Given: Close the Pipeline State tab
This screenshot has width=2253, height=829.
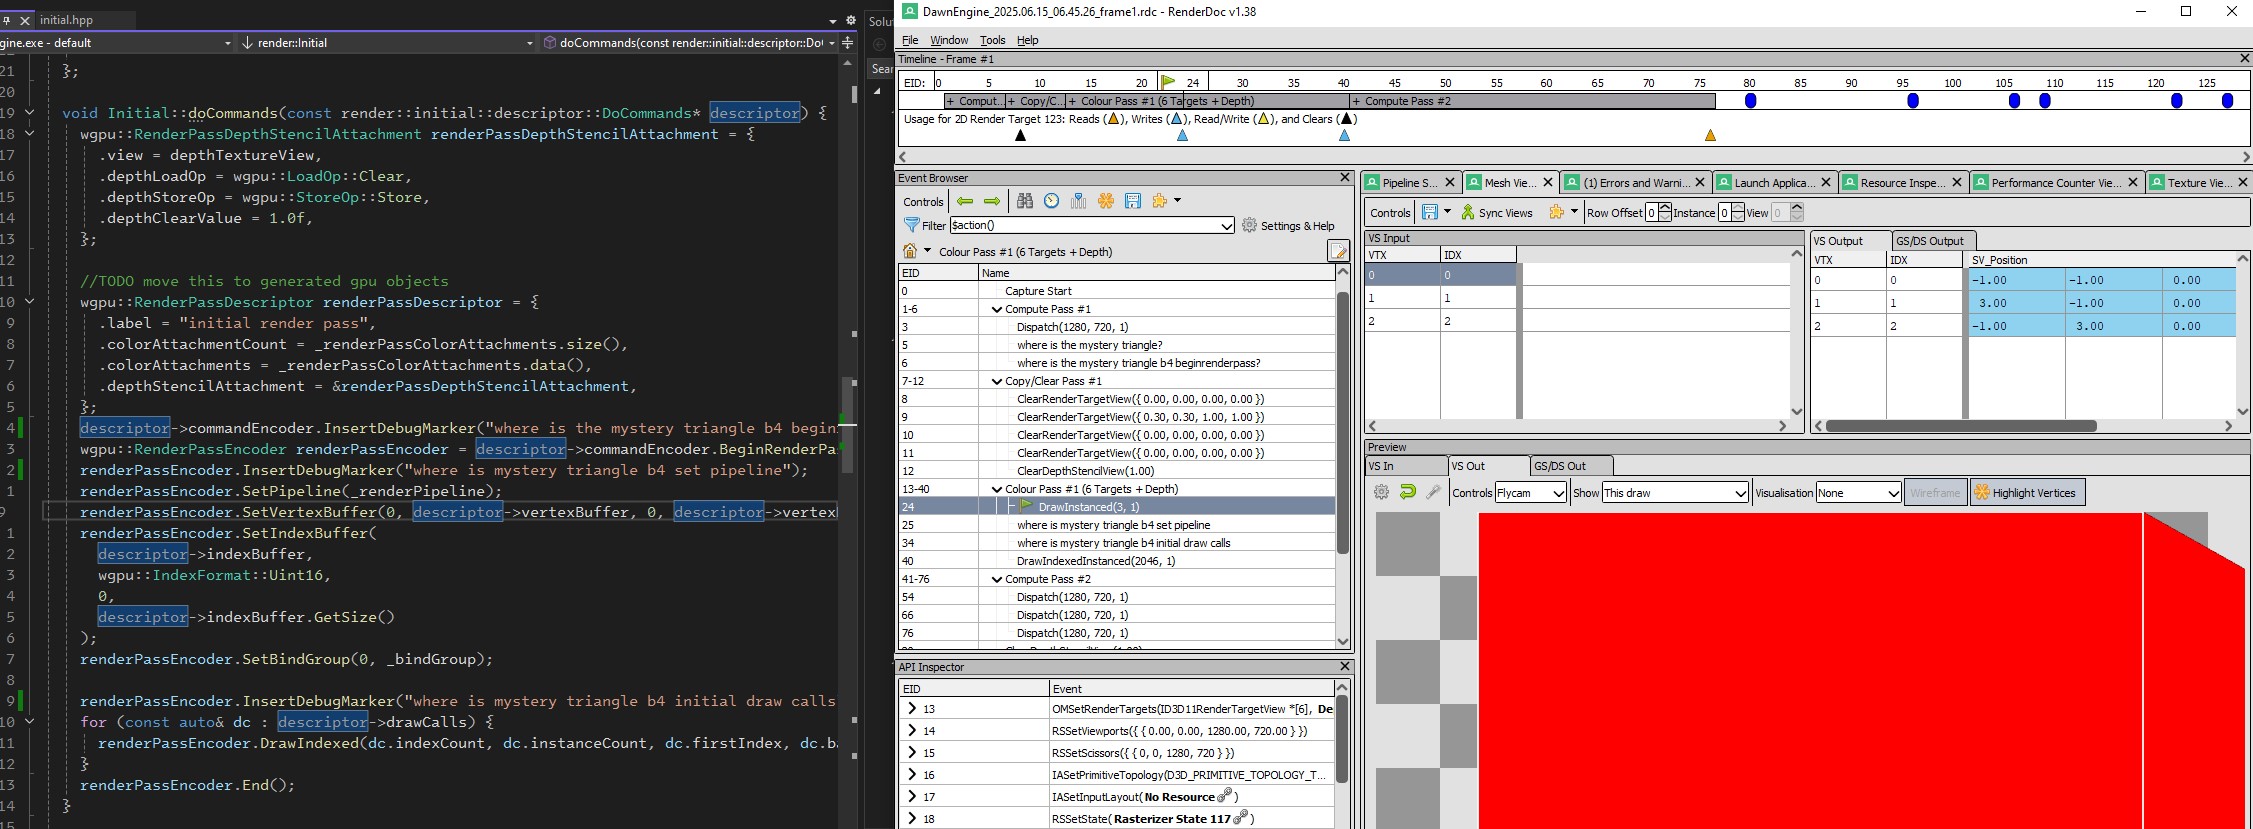Looking at the screenshot, I should [x=1449, y=182].
